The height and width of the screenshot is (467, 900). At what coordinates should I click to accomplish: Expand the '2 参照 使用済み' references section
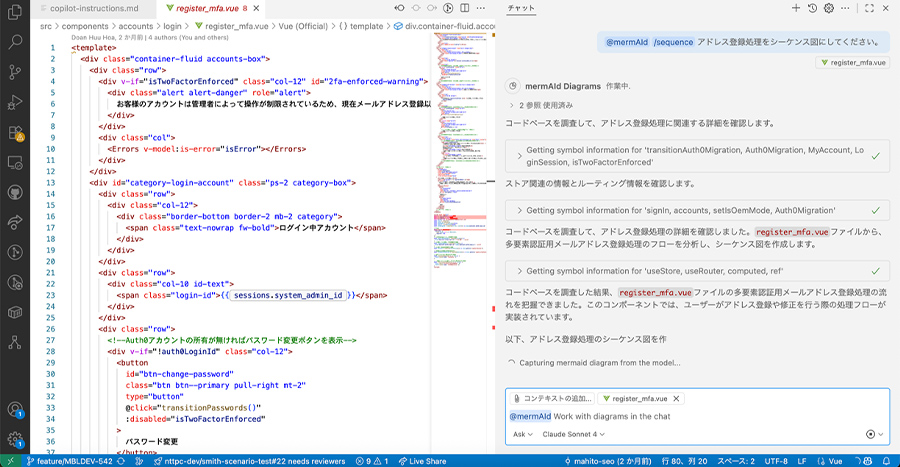[x=545, y=105]
